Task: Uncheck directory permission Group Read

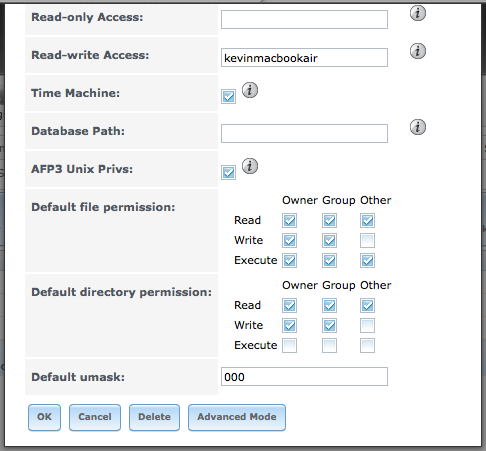Action: pyautogui.click(x=329, y=305)
